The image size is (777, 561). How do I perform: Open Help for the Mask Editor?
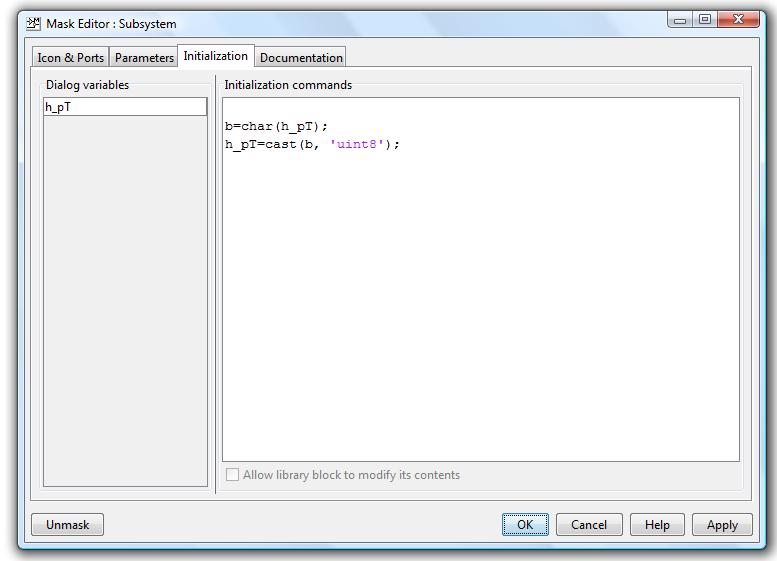(x=657, y=525)
